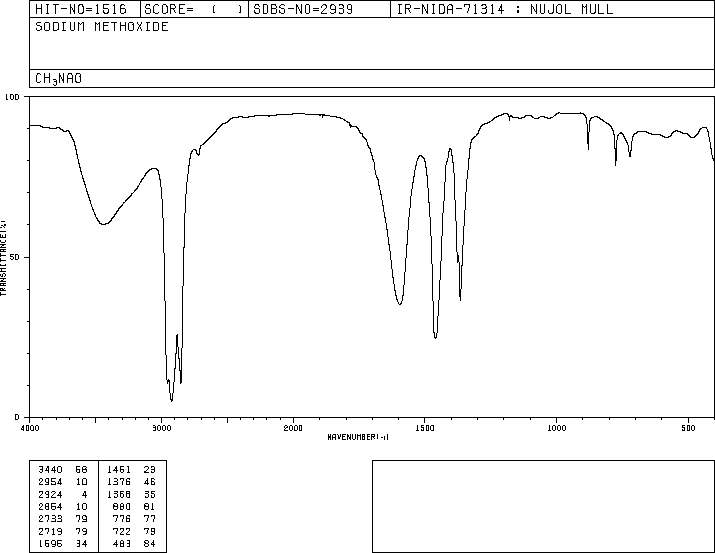Click the CH3NAO molecular formula
This screenshot has height=553, width=715.
click(x=58, y=78)
